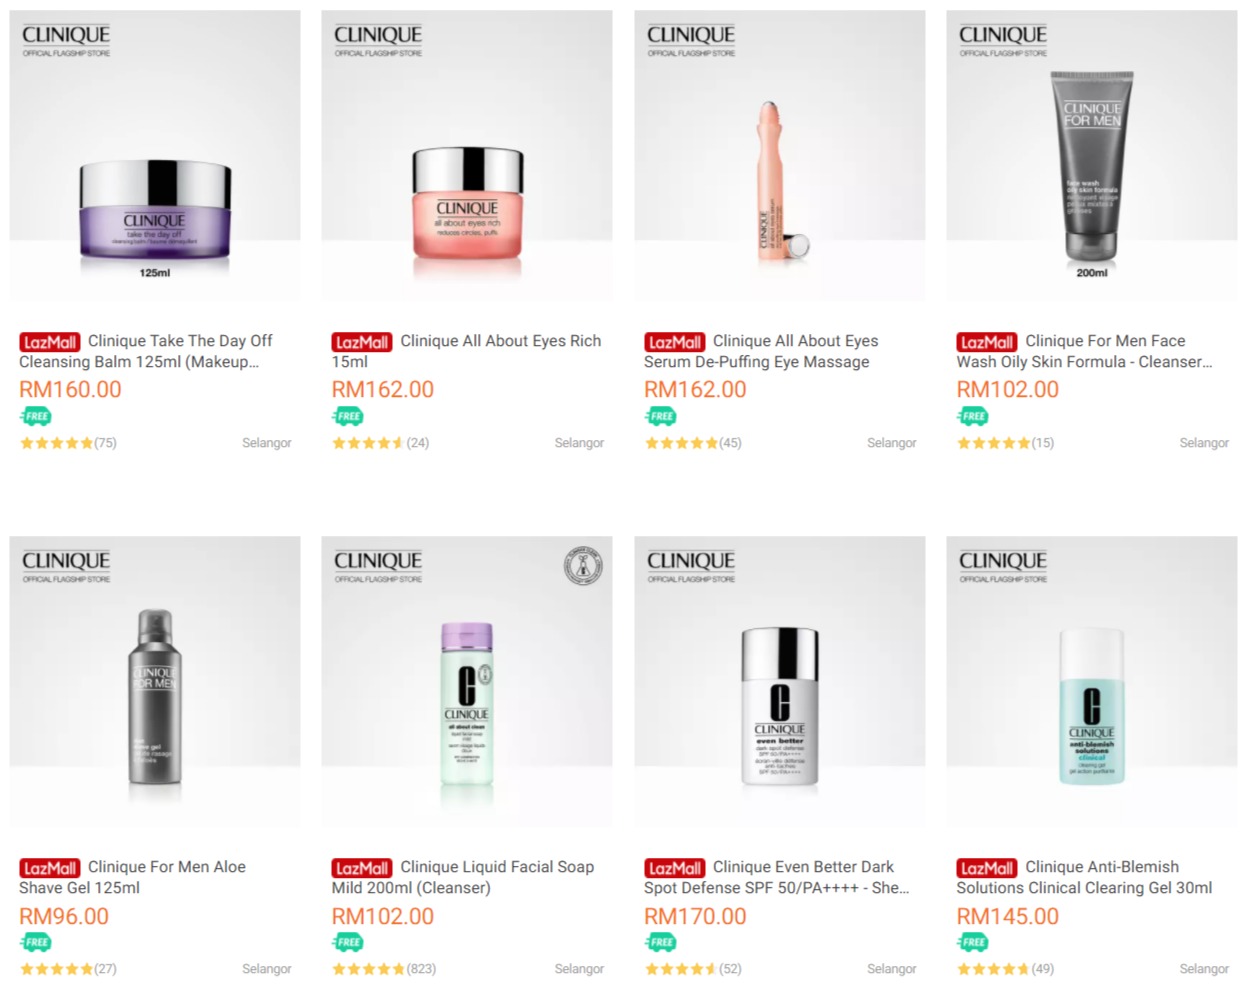The width and height of the screenshot is (1248, 990).
Task: Open Clinique For Men Face Wash product title
Action: tap(1084, 351)
